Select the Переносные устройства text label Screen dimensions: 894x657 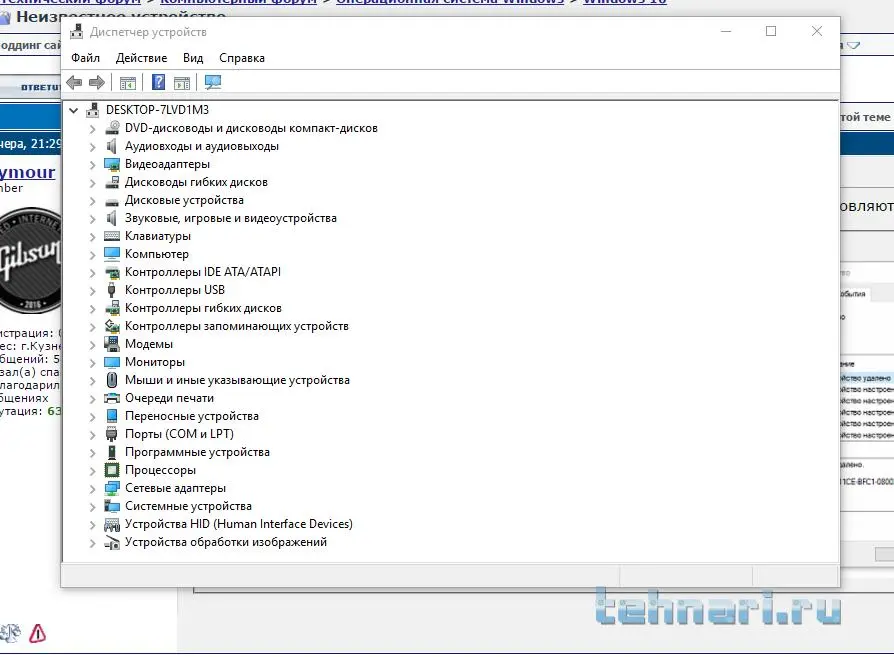click(x=192, y=416)
